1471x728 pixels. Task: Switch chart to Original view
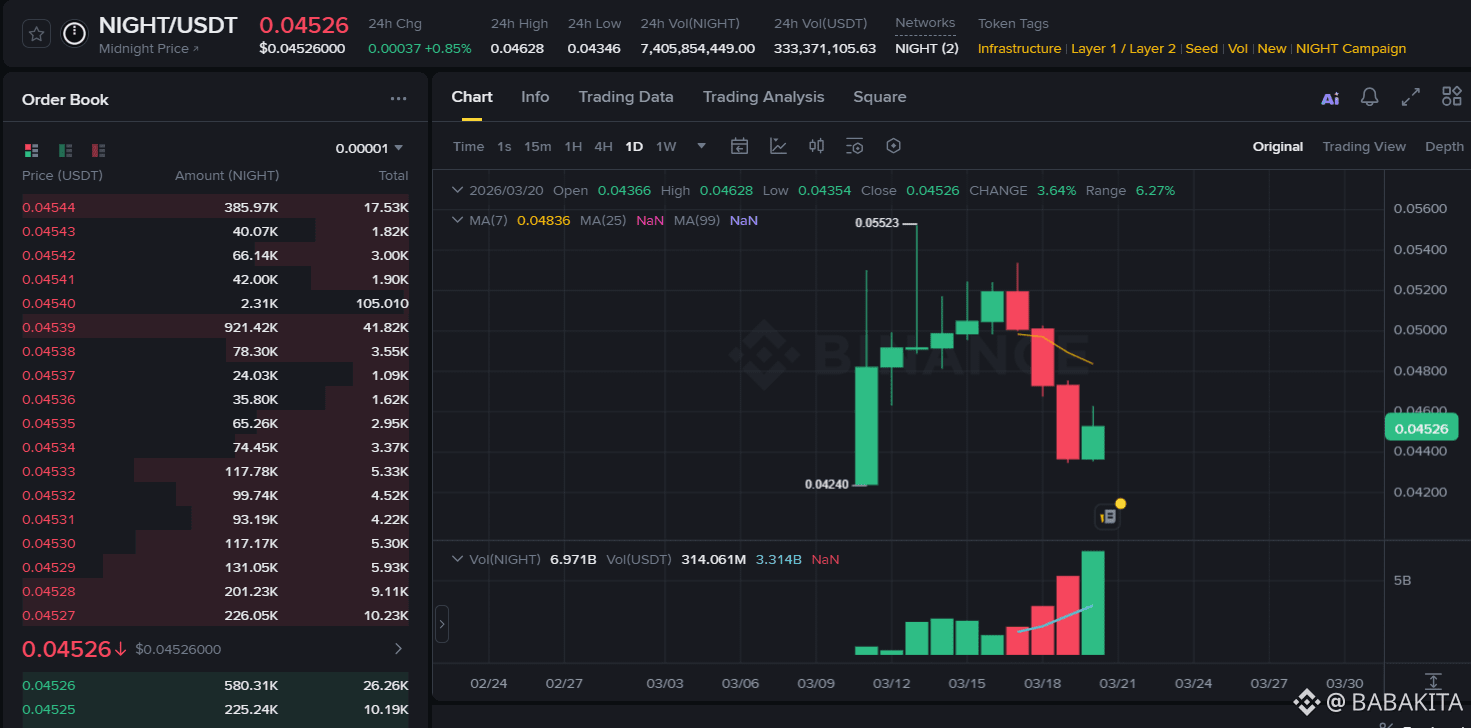(1278, 146)
